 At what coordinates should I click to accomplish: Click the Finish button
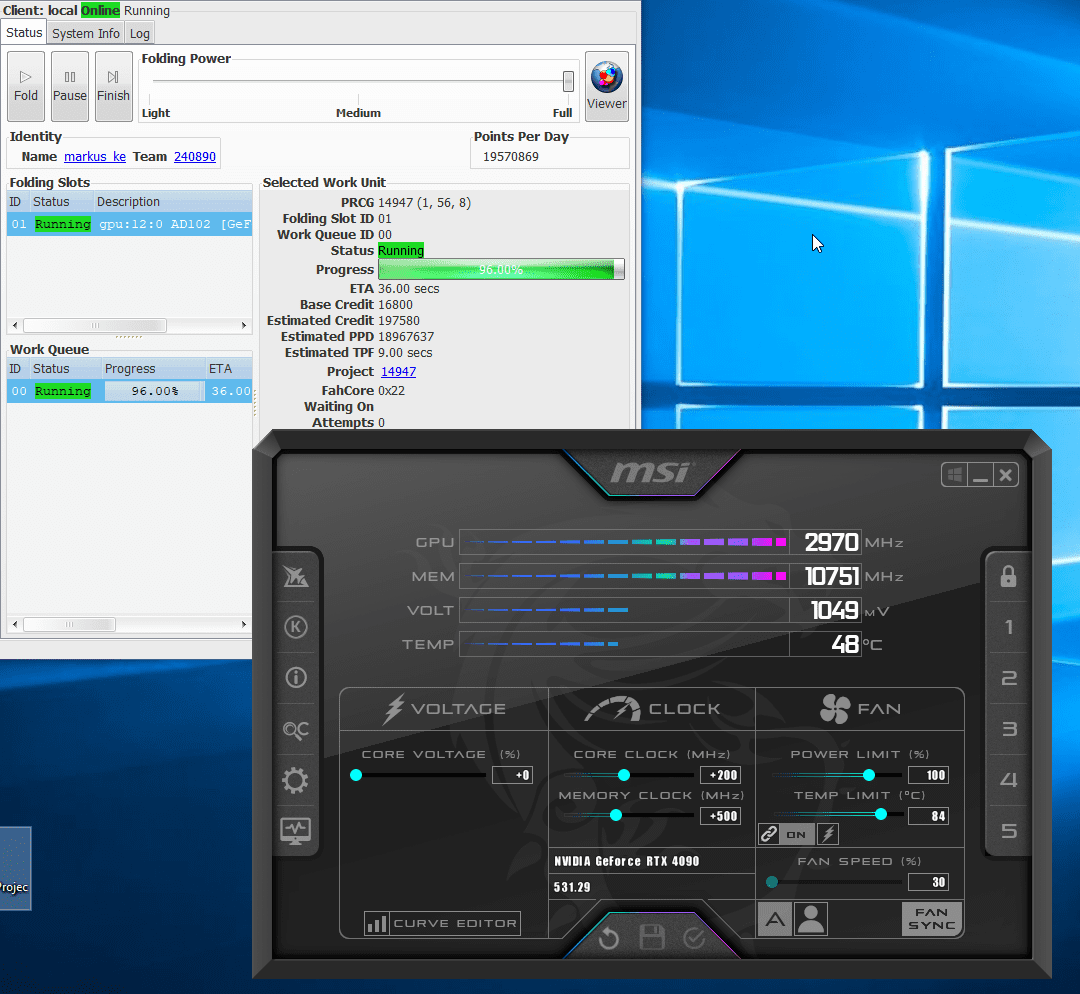[113, 86]
